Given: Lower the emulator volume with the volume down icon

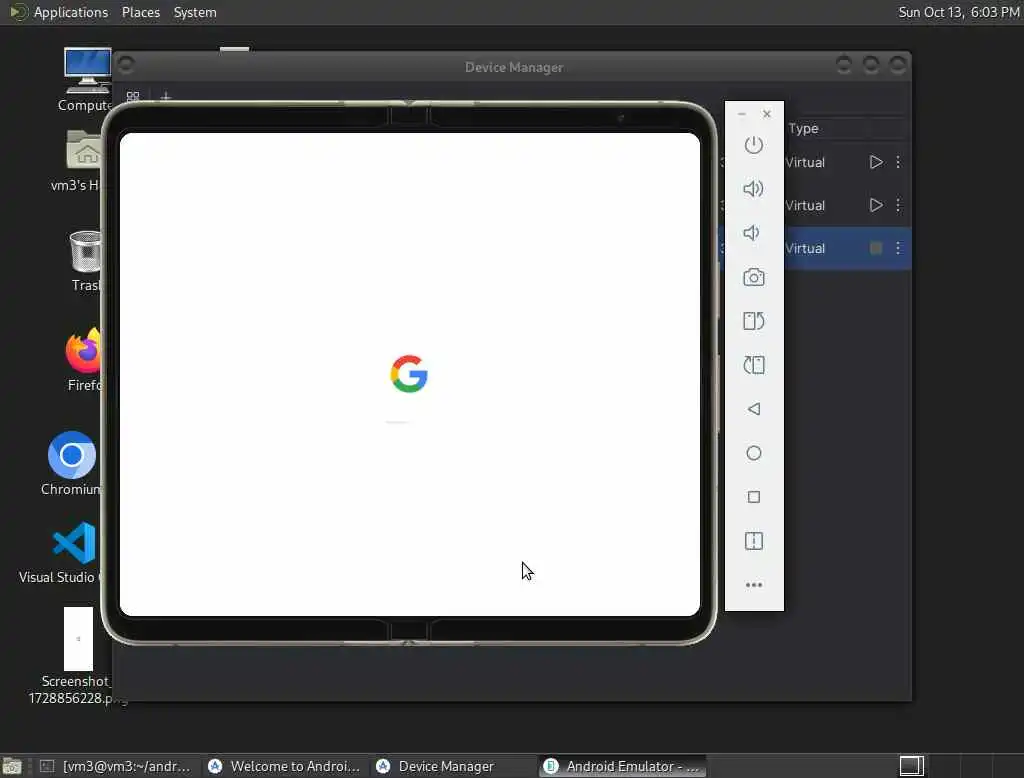Looking at the screenshot, I should (752, 233).
